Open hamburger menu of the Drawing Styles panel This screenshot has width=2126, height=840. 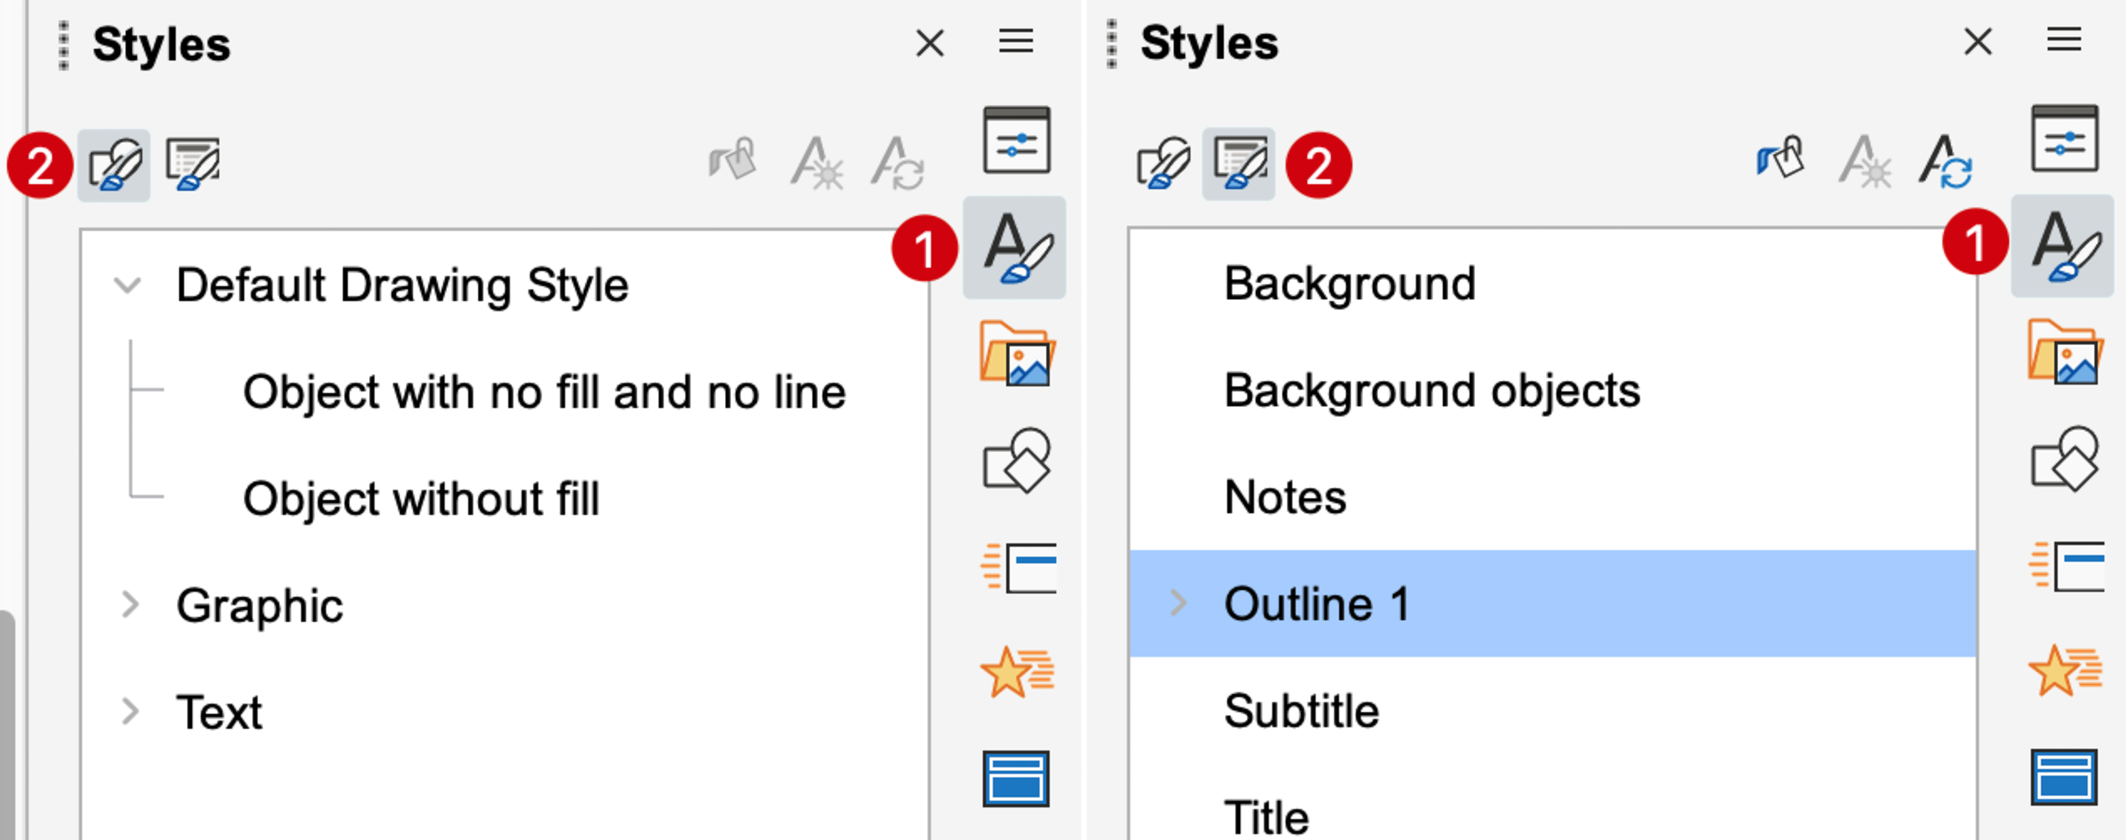(1016, 42)
